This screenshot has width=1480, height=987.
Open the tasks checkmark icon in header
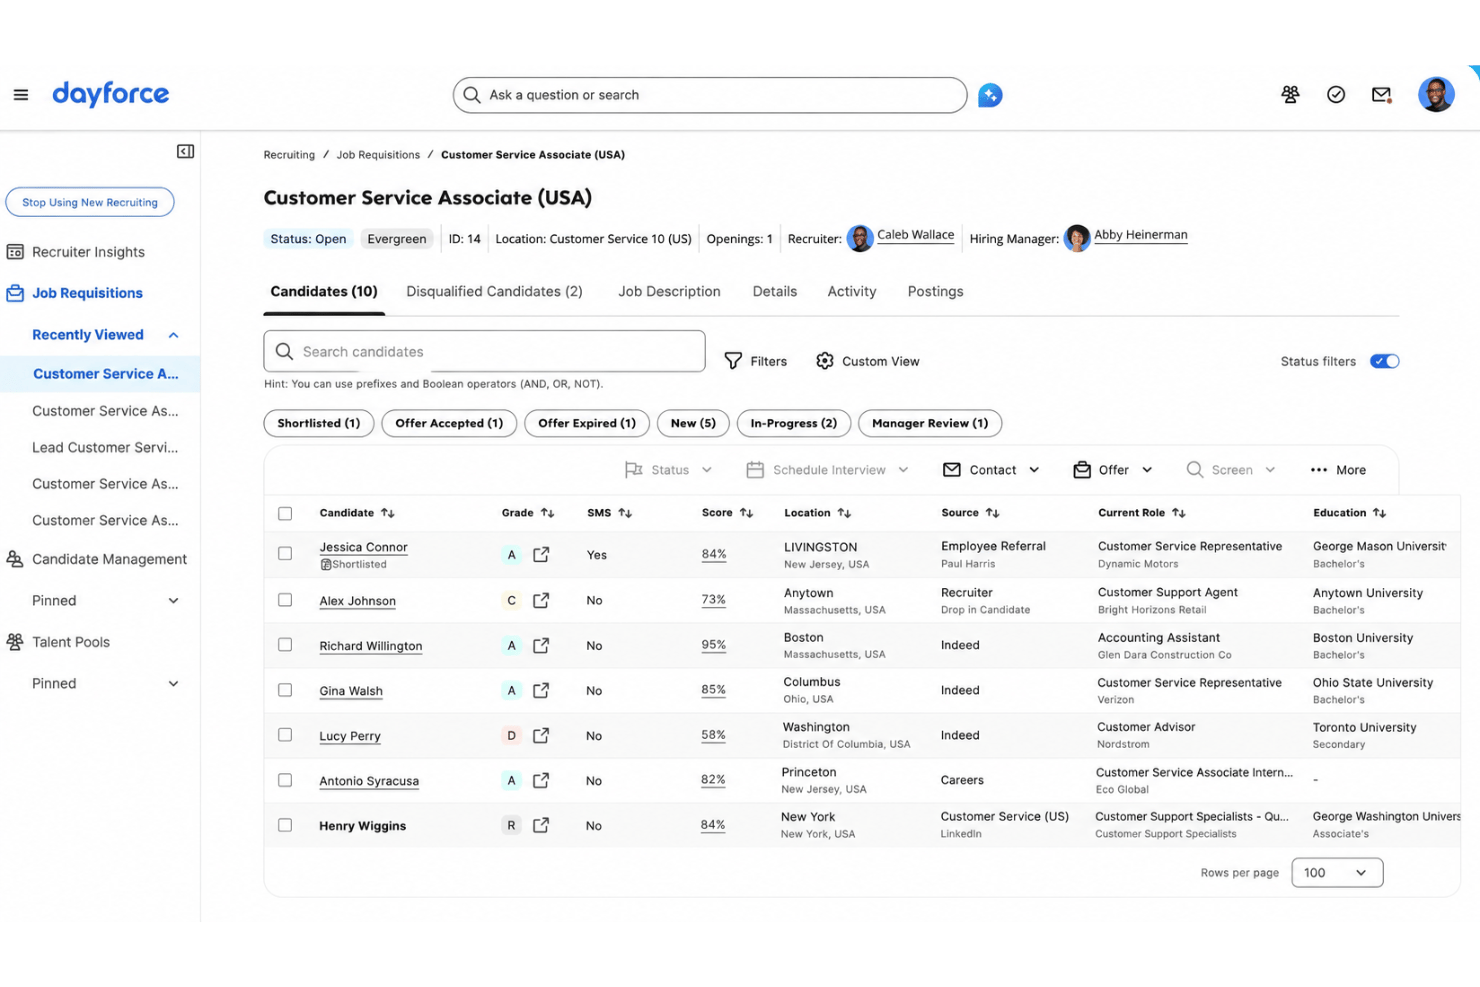[1336, 94]
